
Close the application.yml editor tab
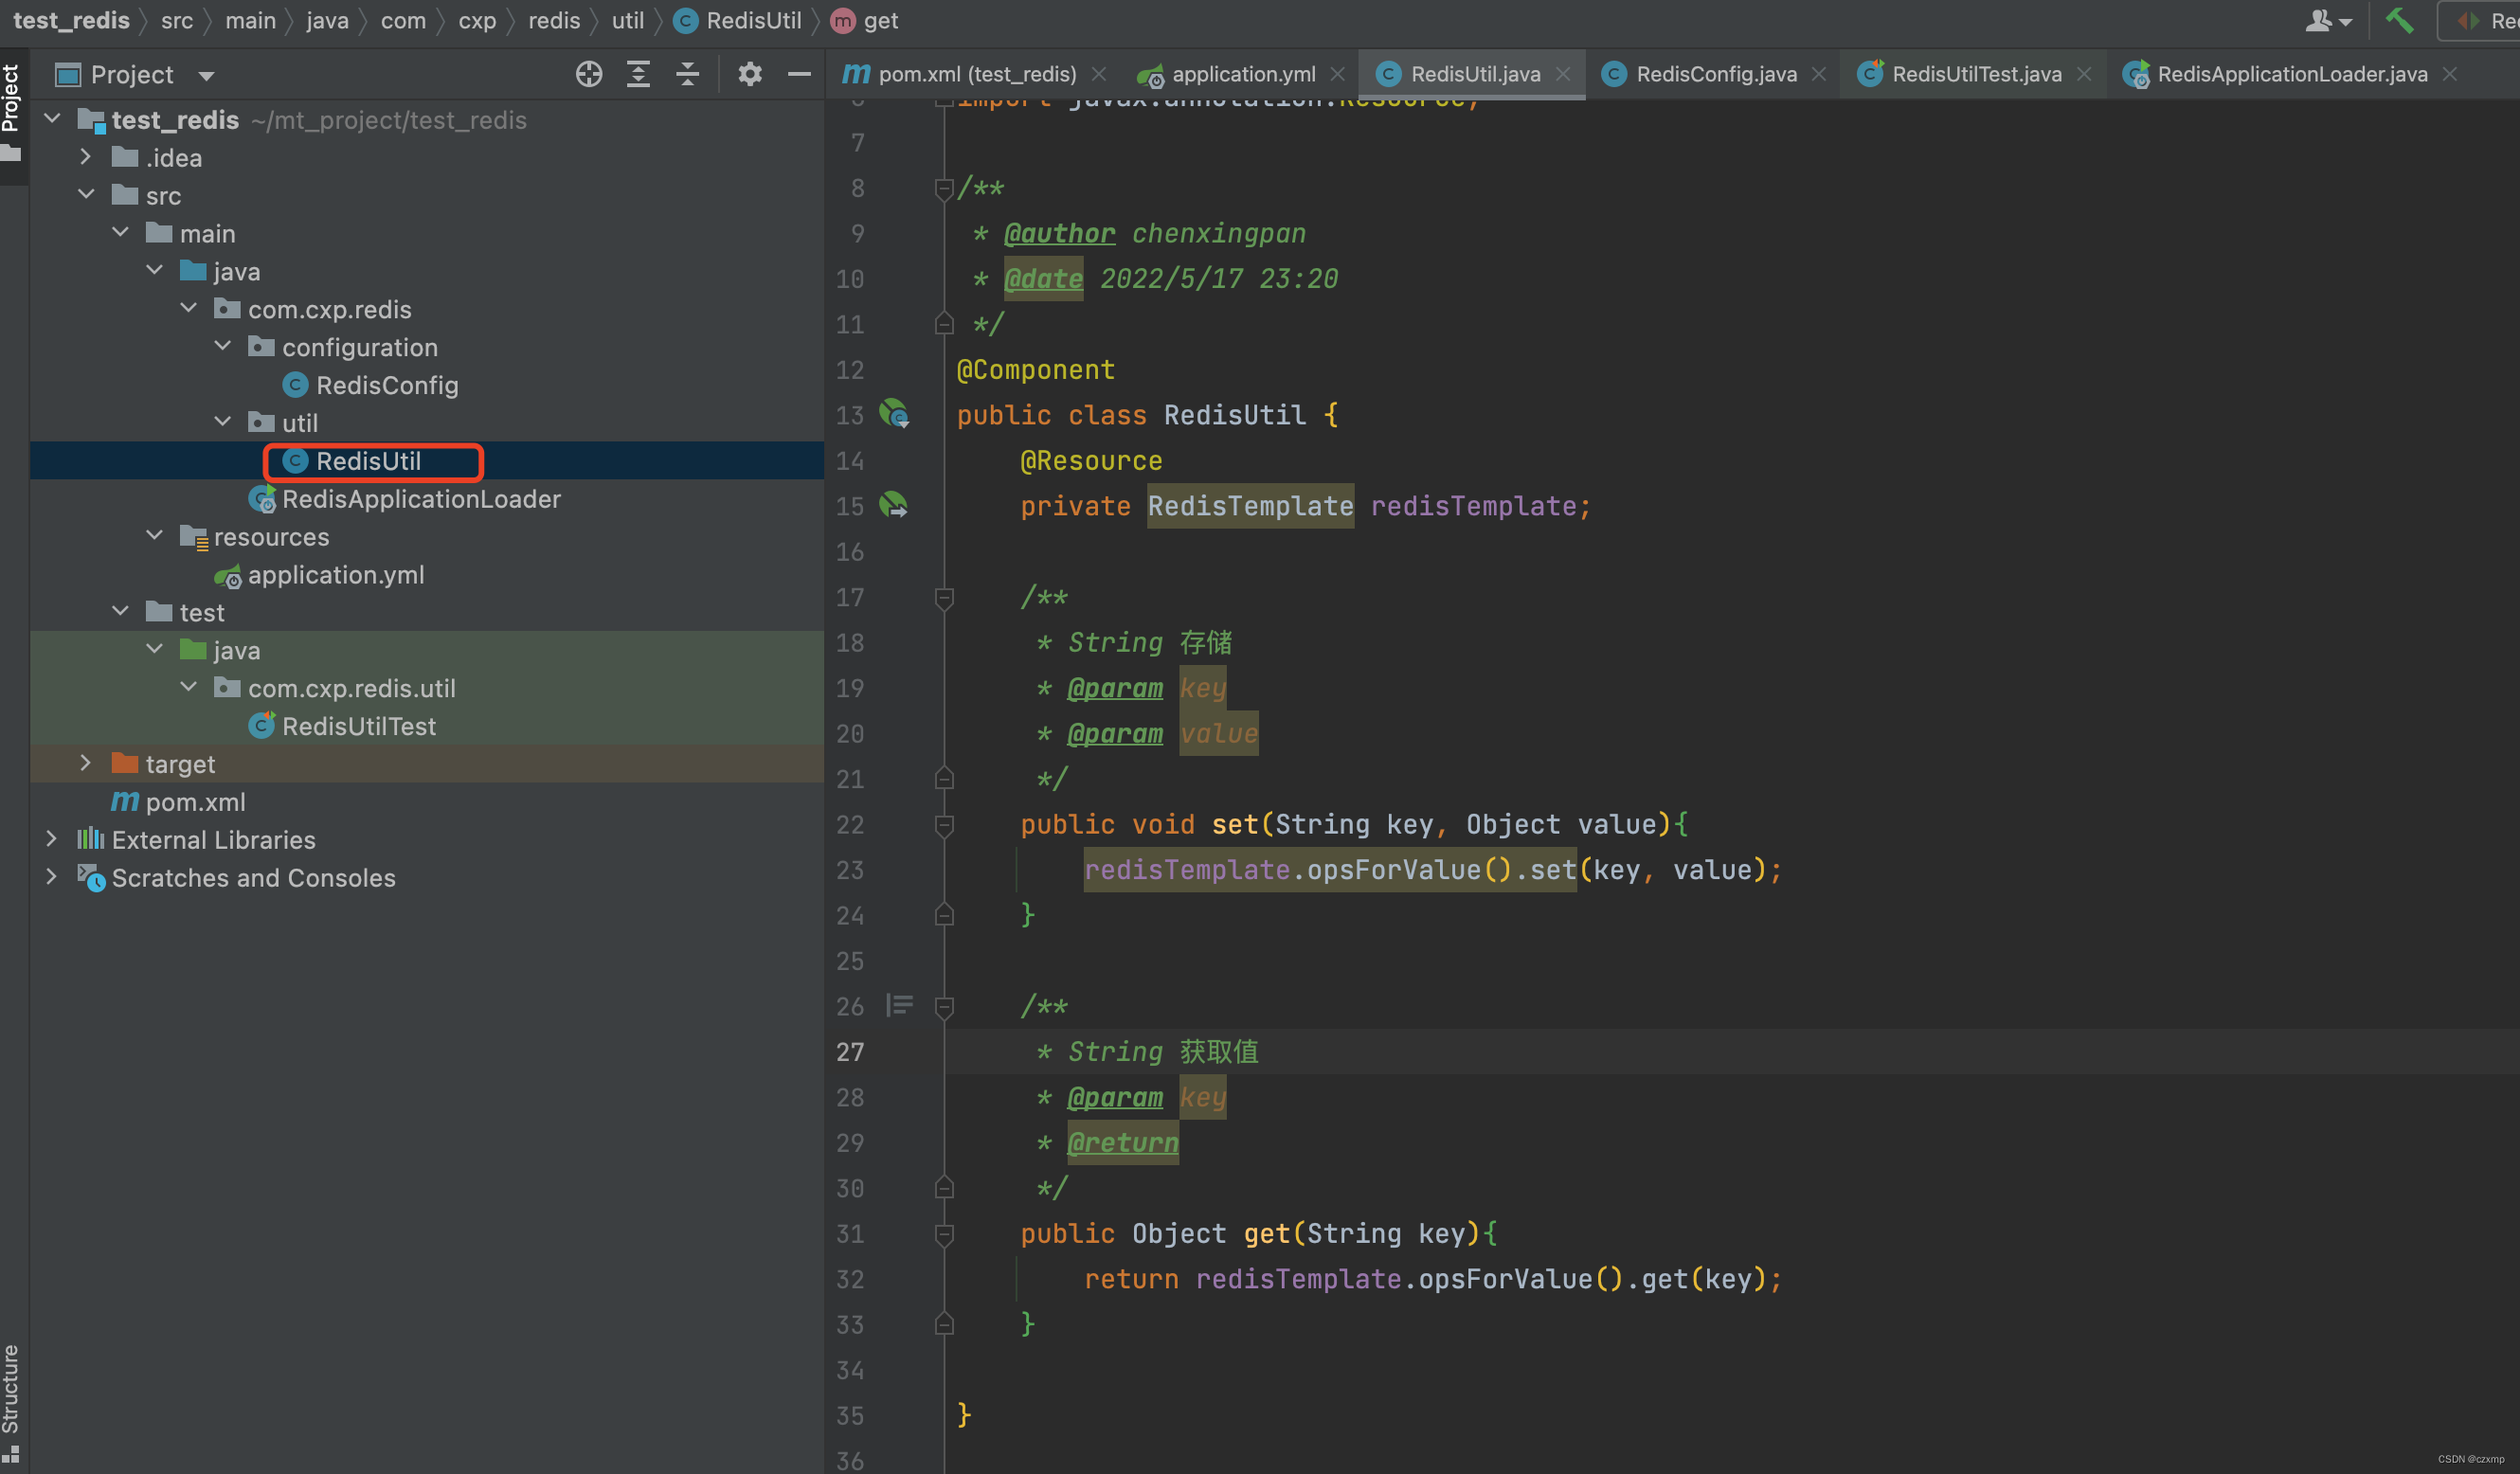(x=1337, y=74)
